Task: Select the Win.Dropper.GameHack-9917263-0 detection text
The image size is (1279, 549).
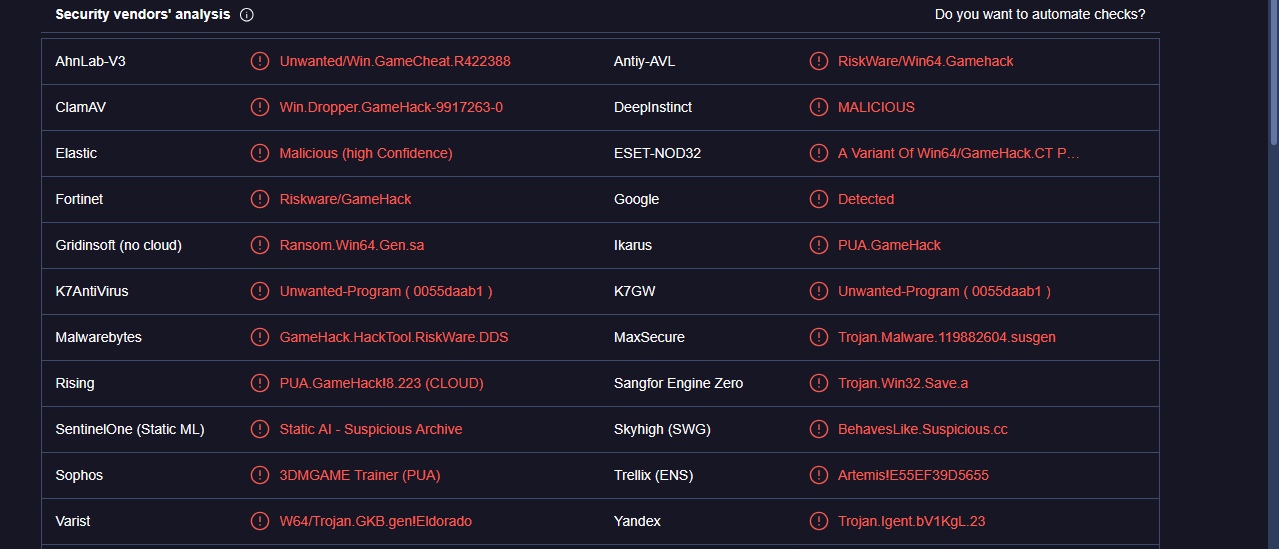Action: (391, 107)
